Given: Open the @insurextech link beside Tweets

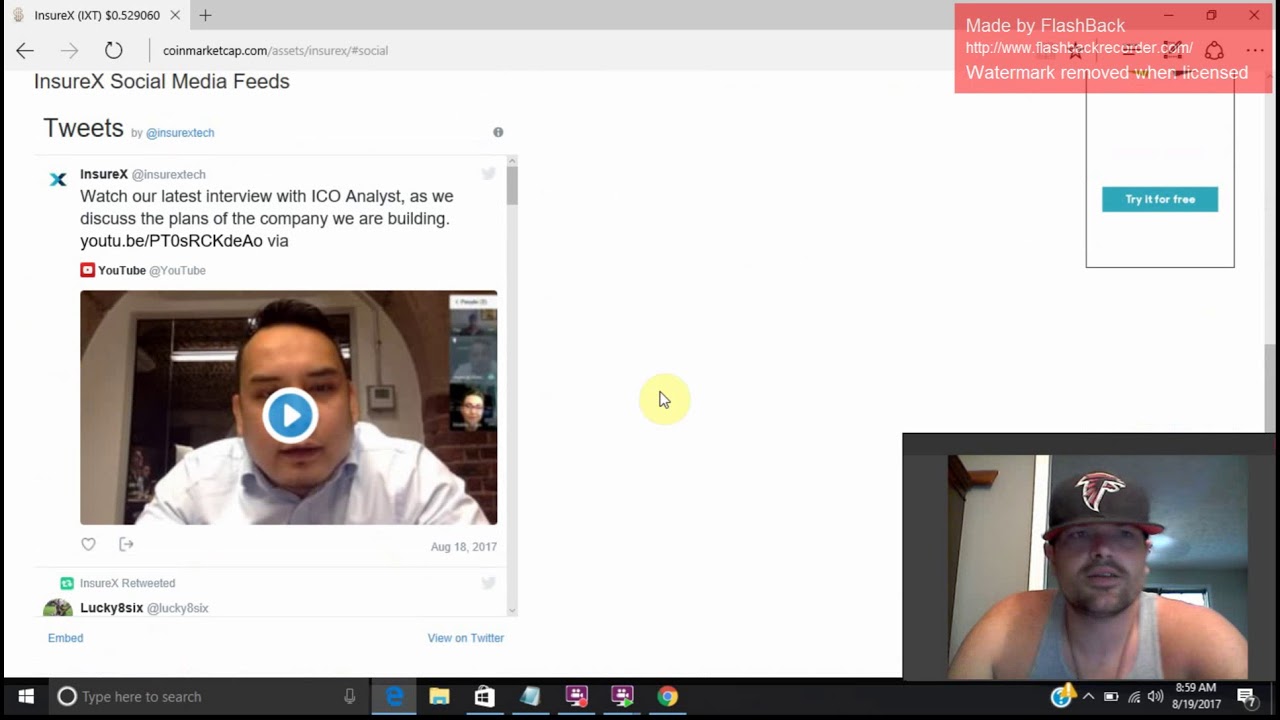Looking at the screenshot, I should [x=180, y=132].
